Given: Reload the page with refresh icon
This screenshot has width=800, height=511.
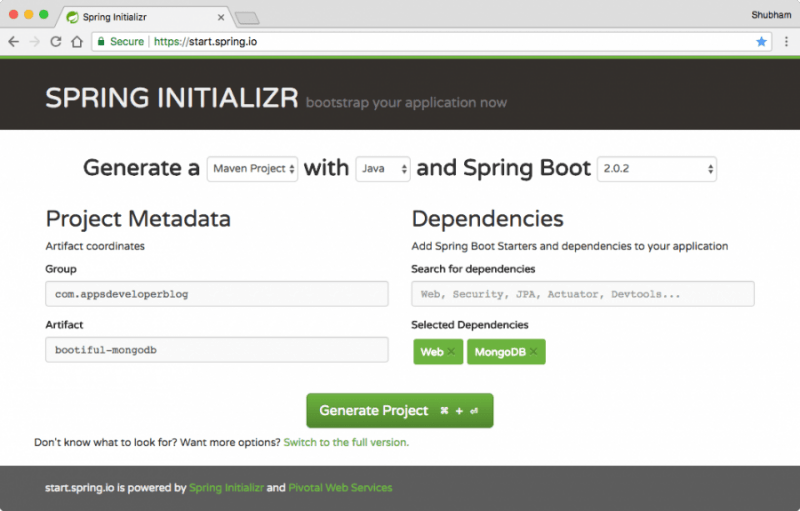Looking at the screenshot, I should [x=56, y=42].
